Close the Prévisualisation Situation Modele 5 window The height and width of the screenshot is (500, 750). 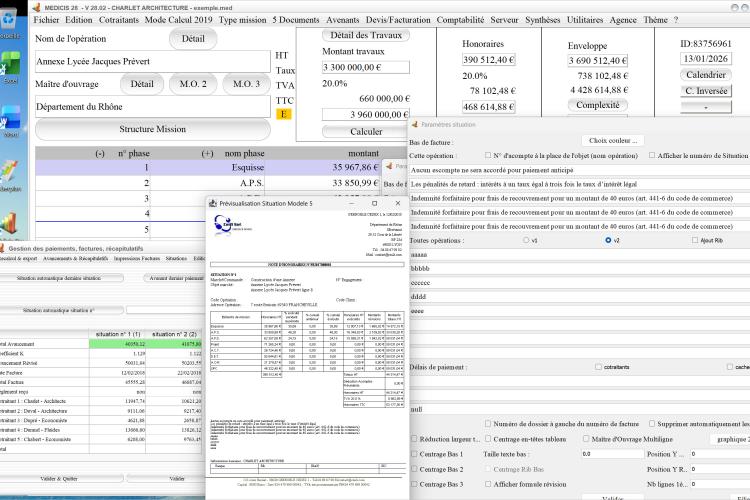(x=397, y=203)
